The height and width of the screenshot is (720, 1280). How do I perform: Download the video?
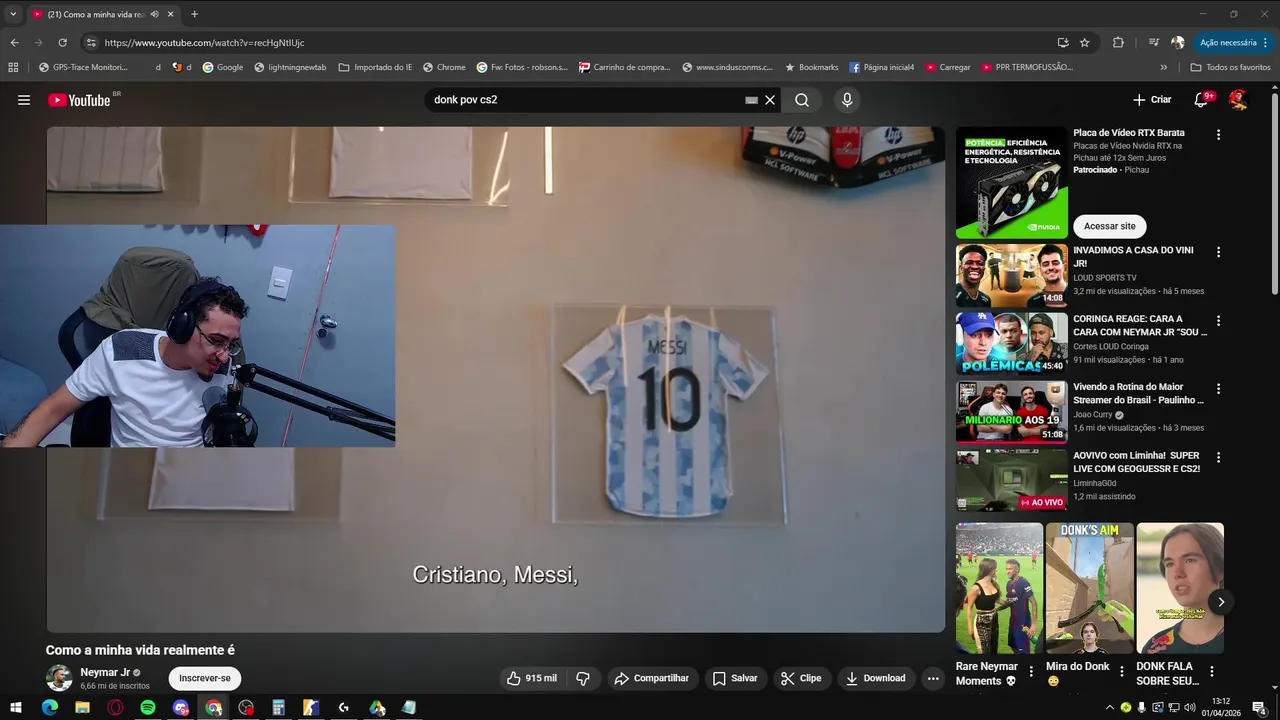click(875, 678)
